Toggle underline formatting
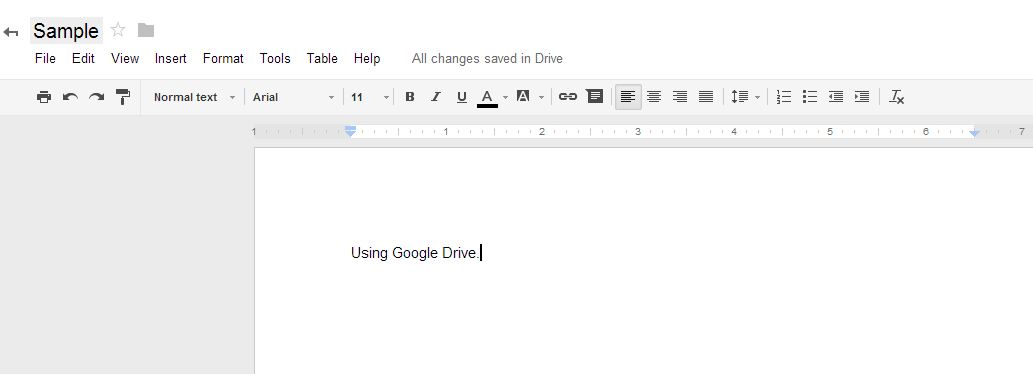The width and height of the screenshot is (1033, 374). tap(462, 97)
